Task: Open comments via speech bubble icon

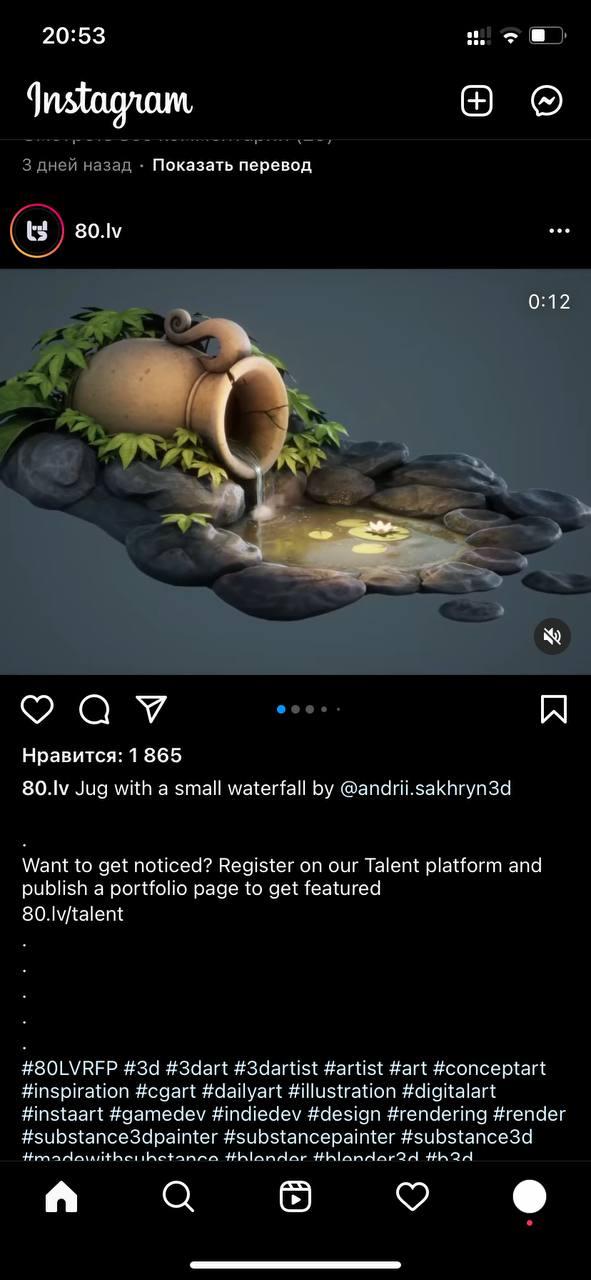Action: (94, 709)
